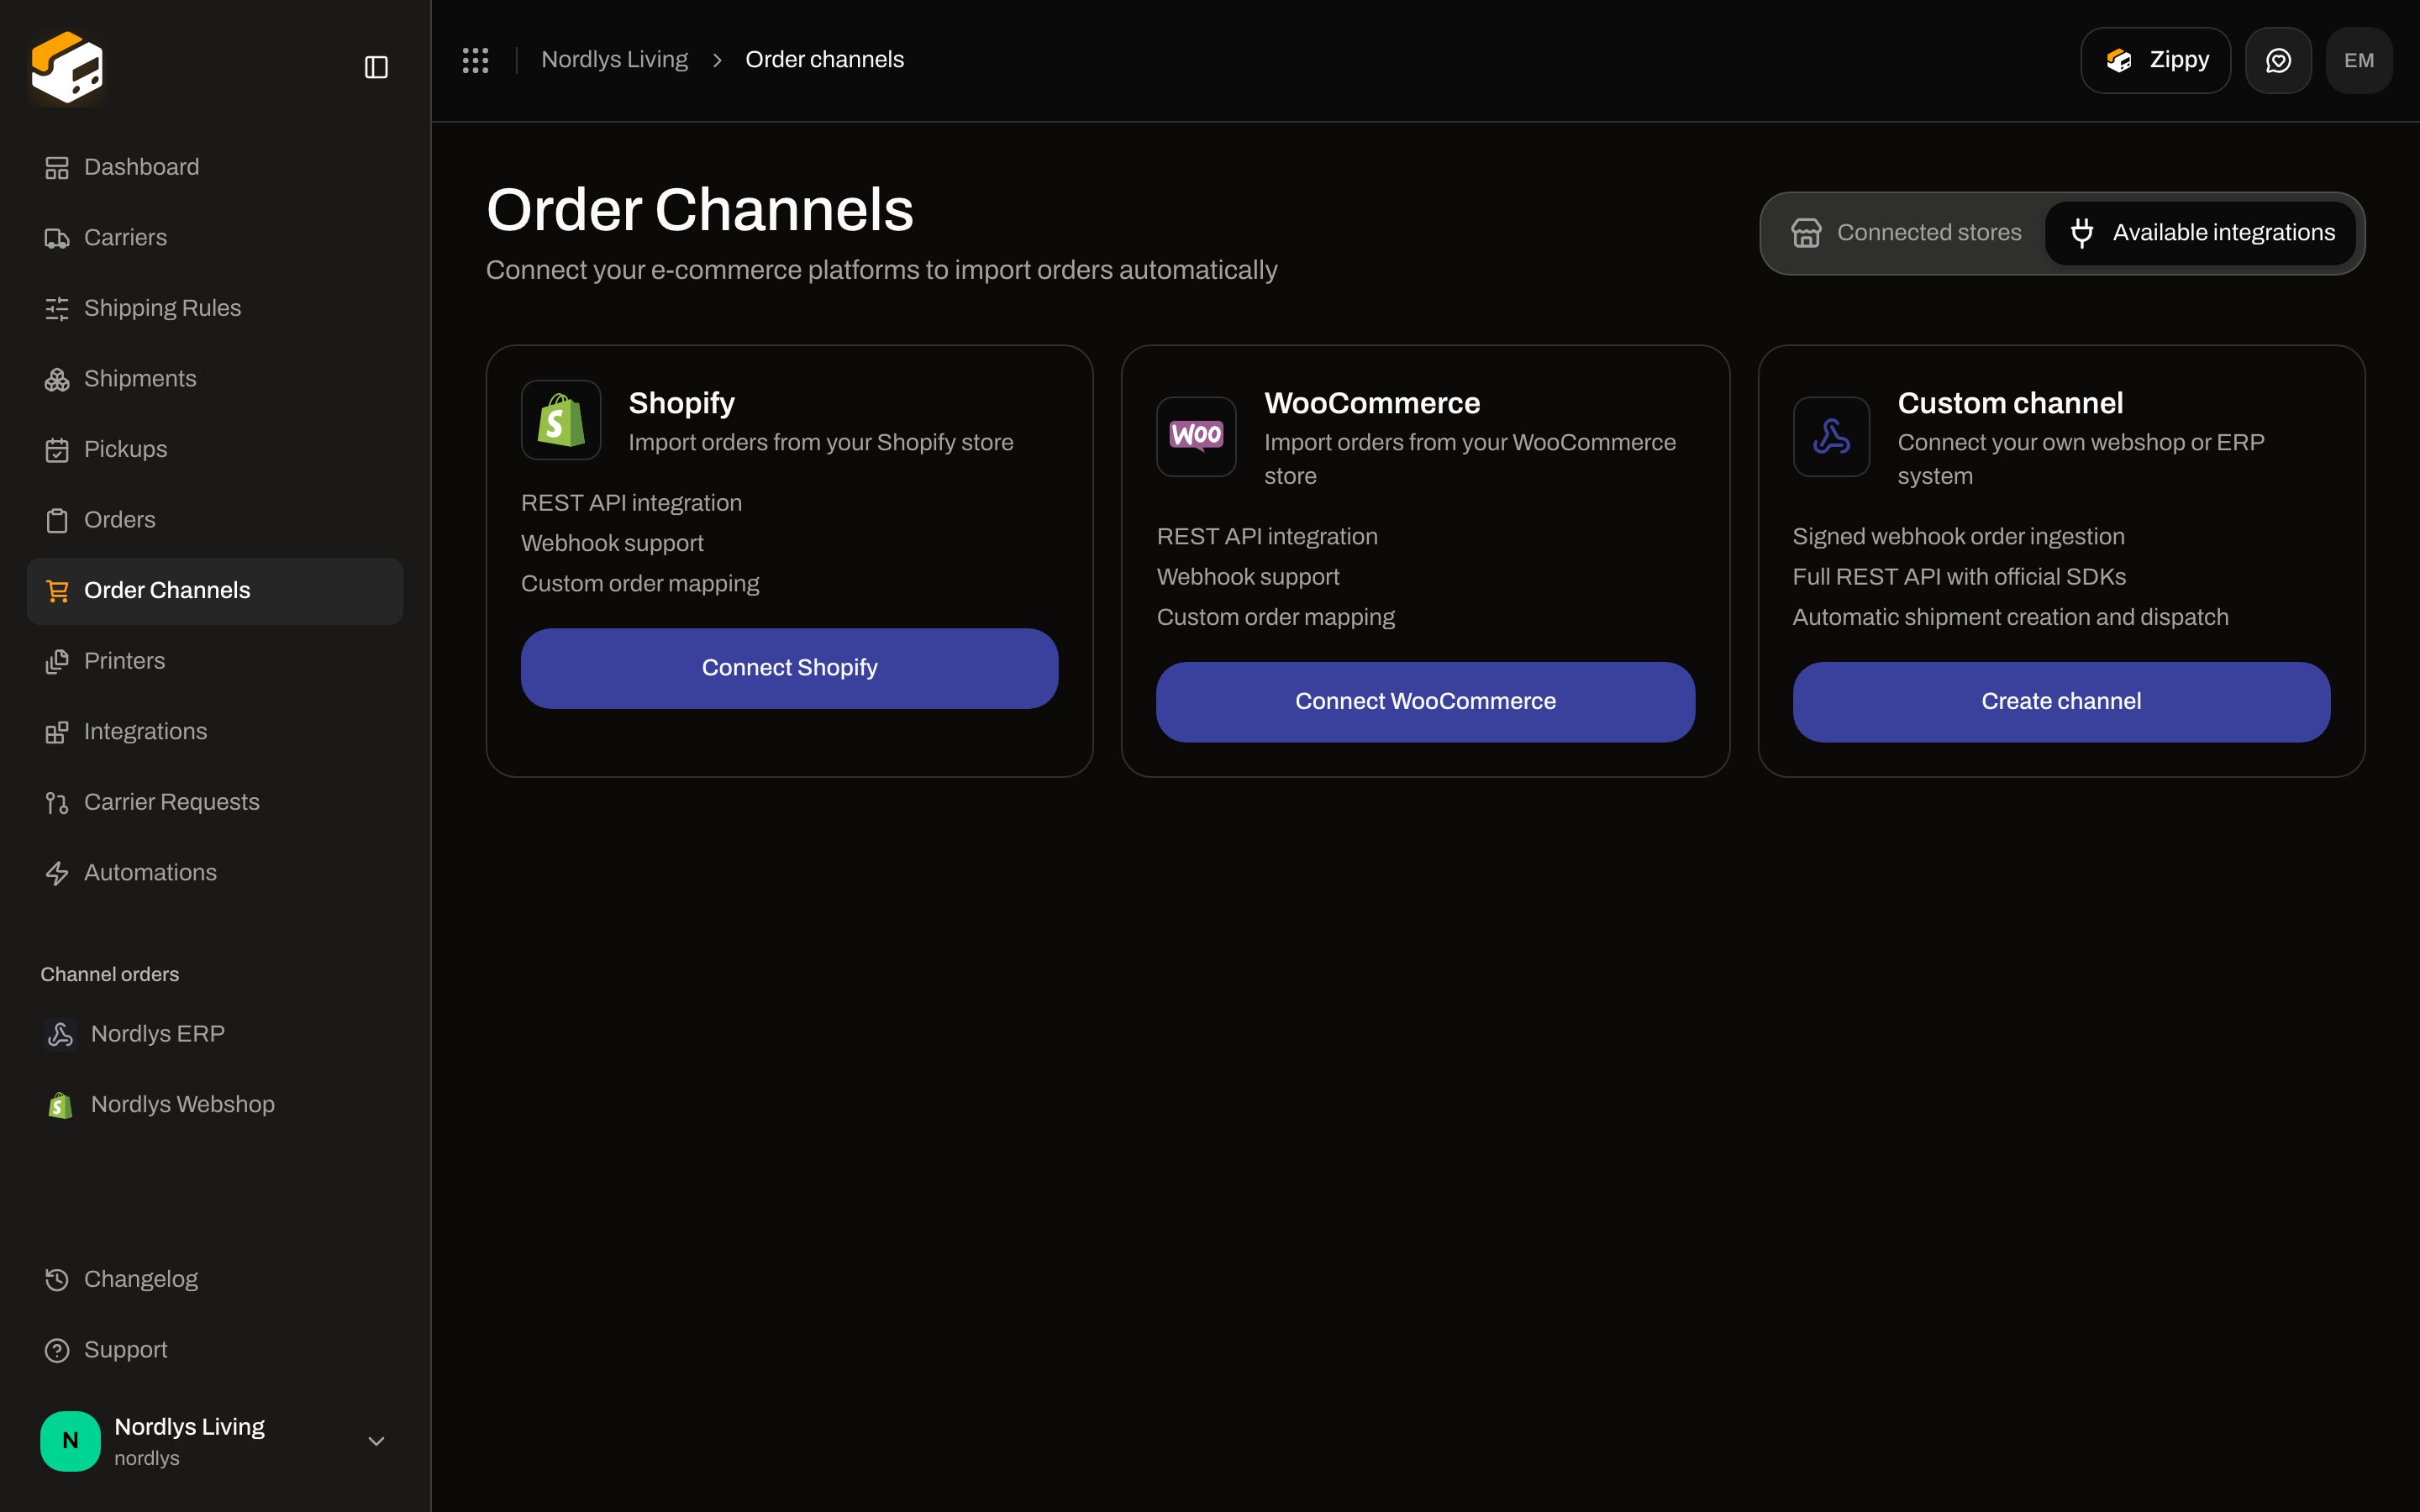Image resolution: width=2420 pixels, height=1512 pixels.
Task: Click the WooCommerce logo on card
Action: (1196, 436)
